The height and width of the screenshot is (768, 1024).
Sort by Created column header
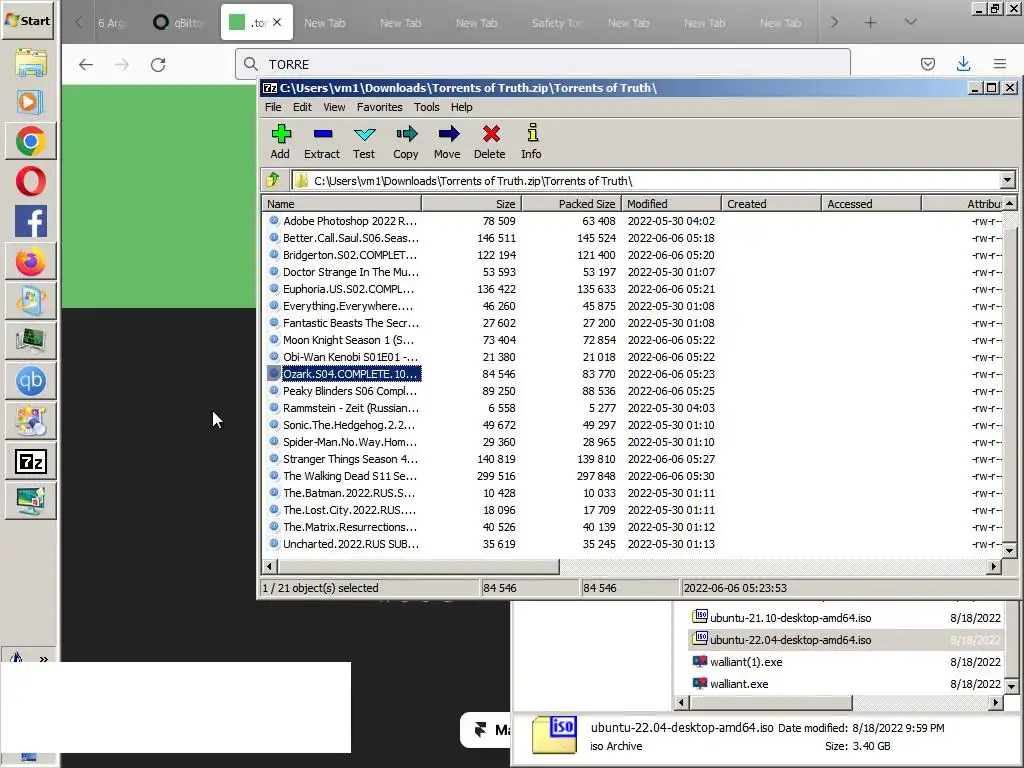pyautogui.click(x=771, y=204)
